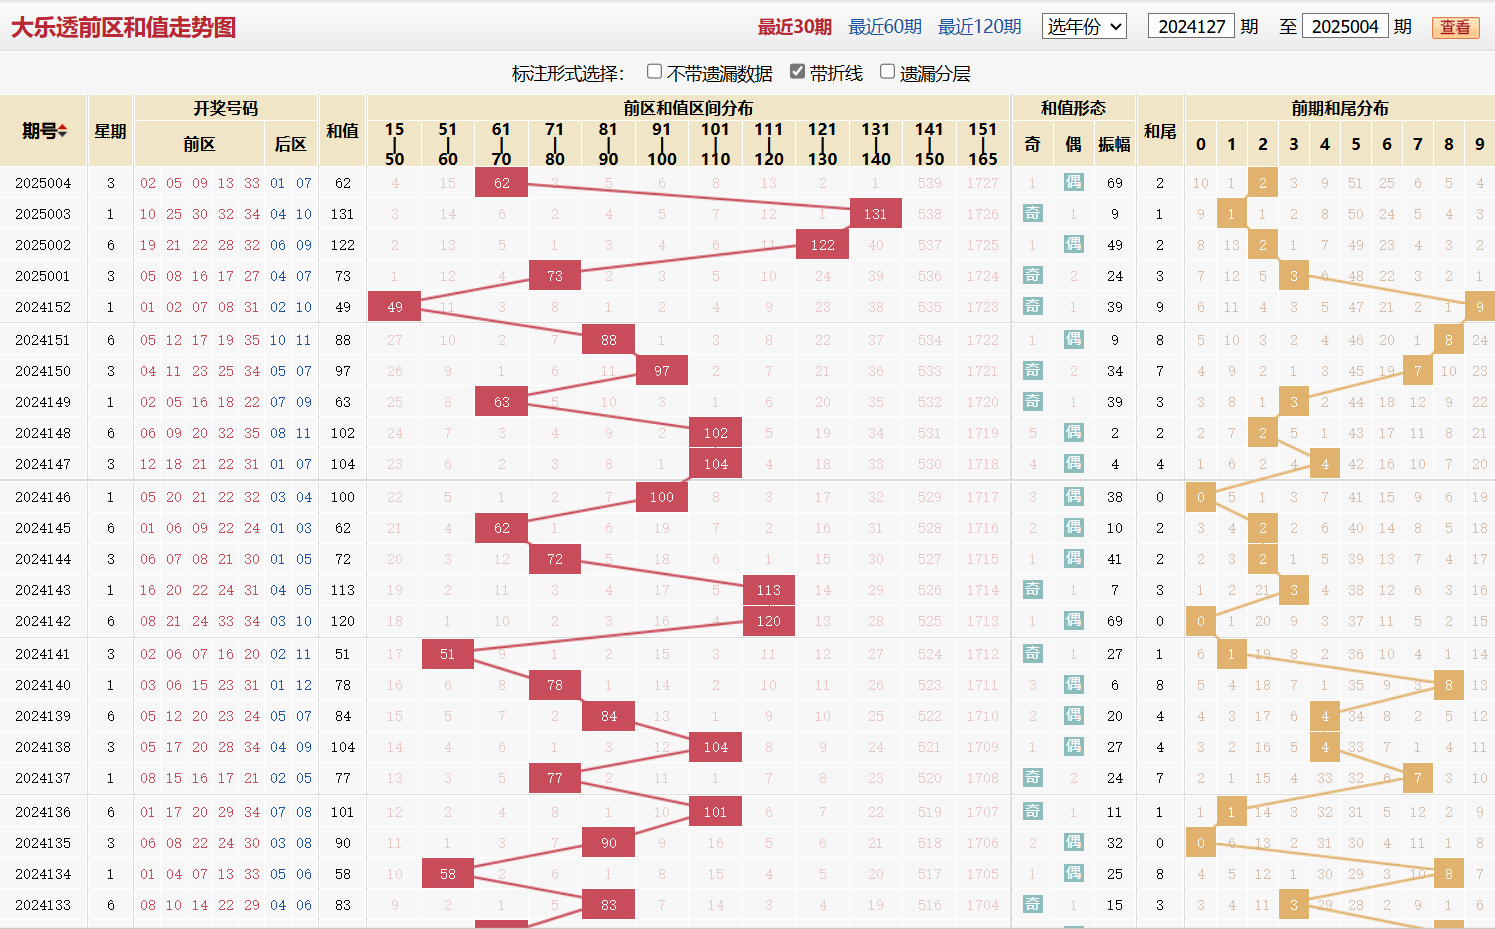Click the 奇 badge in row 2024133
The image size is (1495, 929).
pyautogui.click(x=1032, y=905)
